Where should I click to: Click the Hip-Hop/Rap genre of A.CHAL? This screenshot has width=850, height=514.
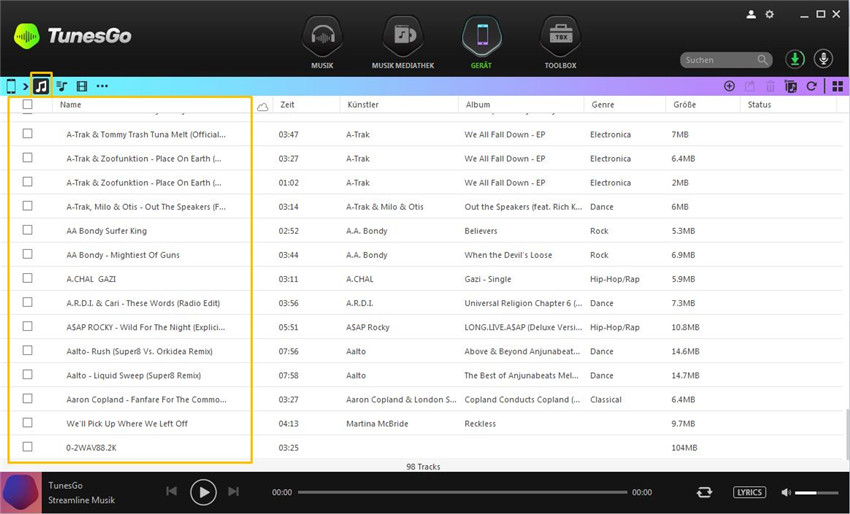(615, 279)
